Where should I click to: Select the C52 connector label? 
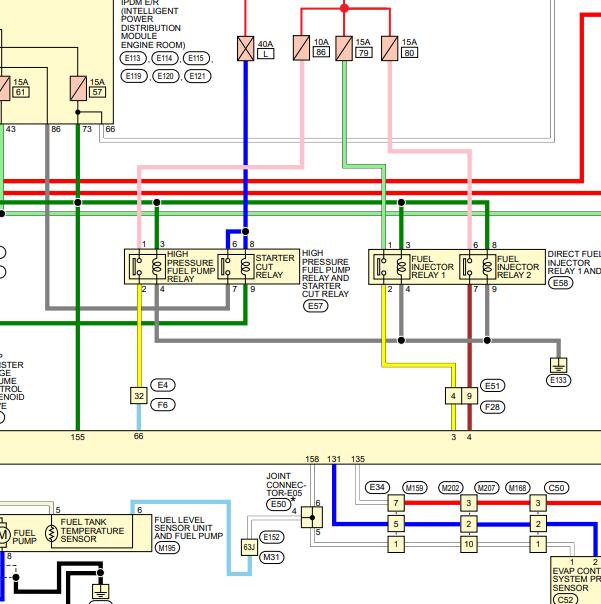tap(566, 599)
